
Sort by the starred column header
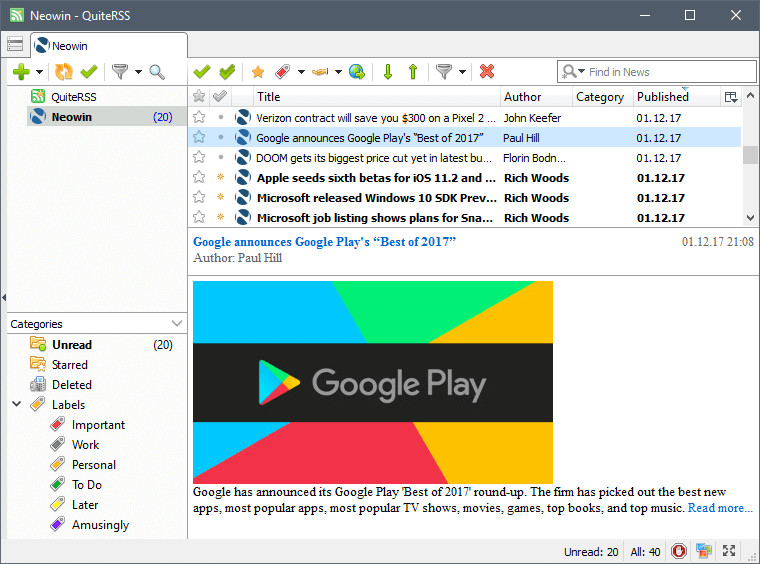click(x=199, y=96)
